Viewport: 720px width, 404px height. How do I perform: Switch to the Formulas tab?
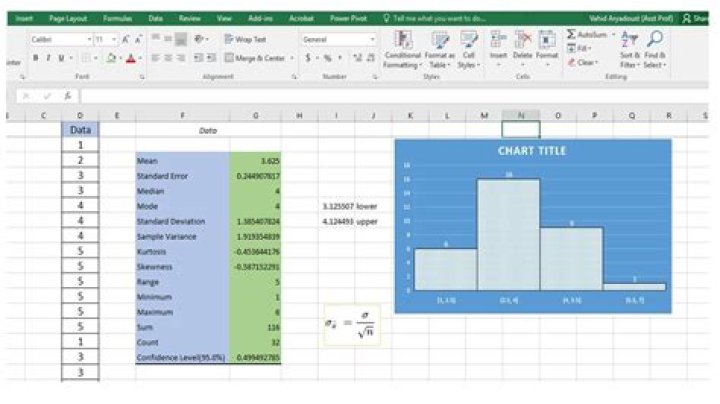click(x=117, y=18)
